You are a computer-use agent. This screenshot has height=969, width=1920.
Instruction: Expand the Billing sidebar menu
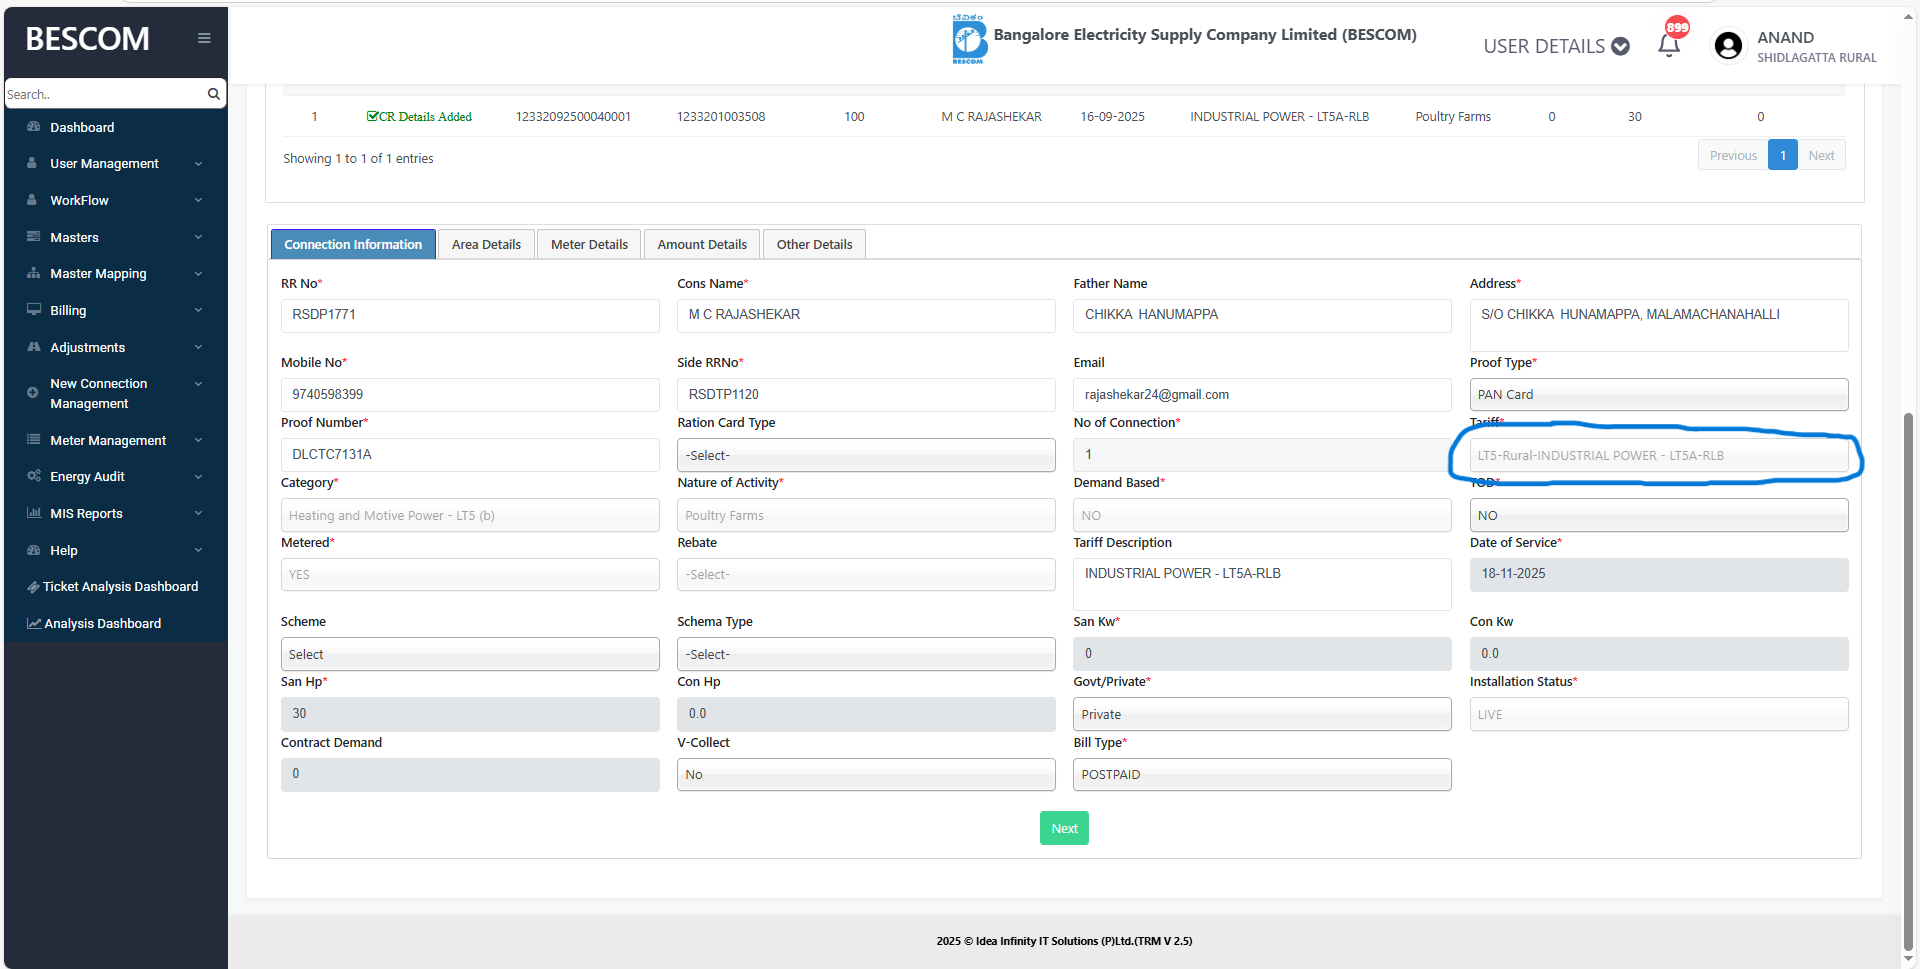point(116,311)
